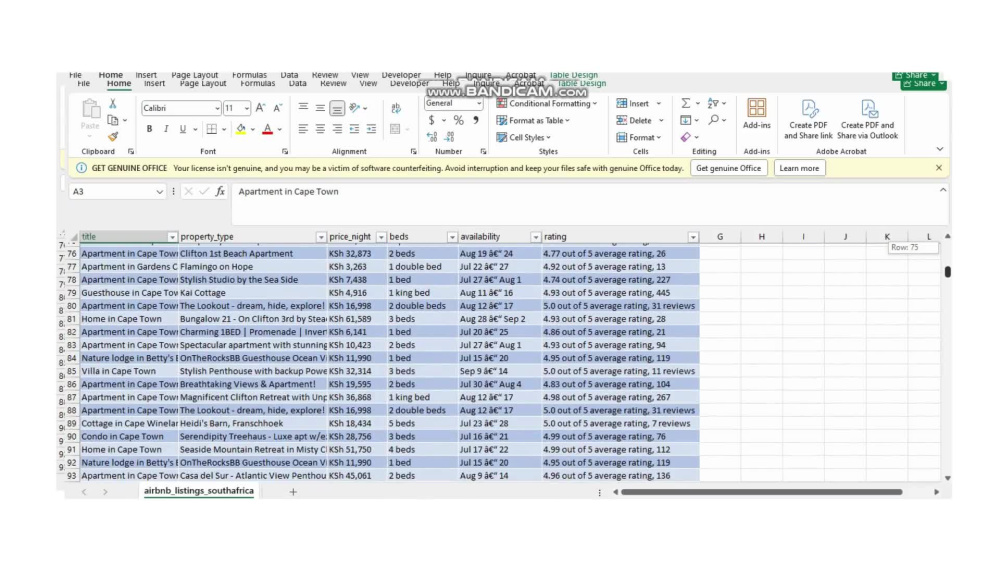
Task: Apply yellow Fill Color swatch
Action: click(241, 129)
